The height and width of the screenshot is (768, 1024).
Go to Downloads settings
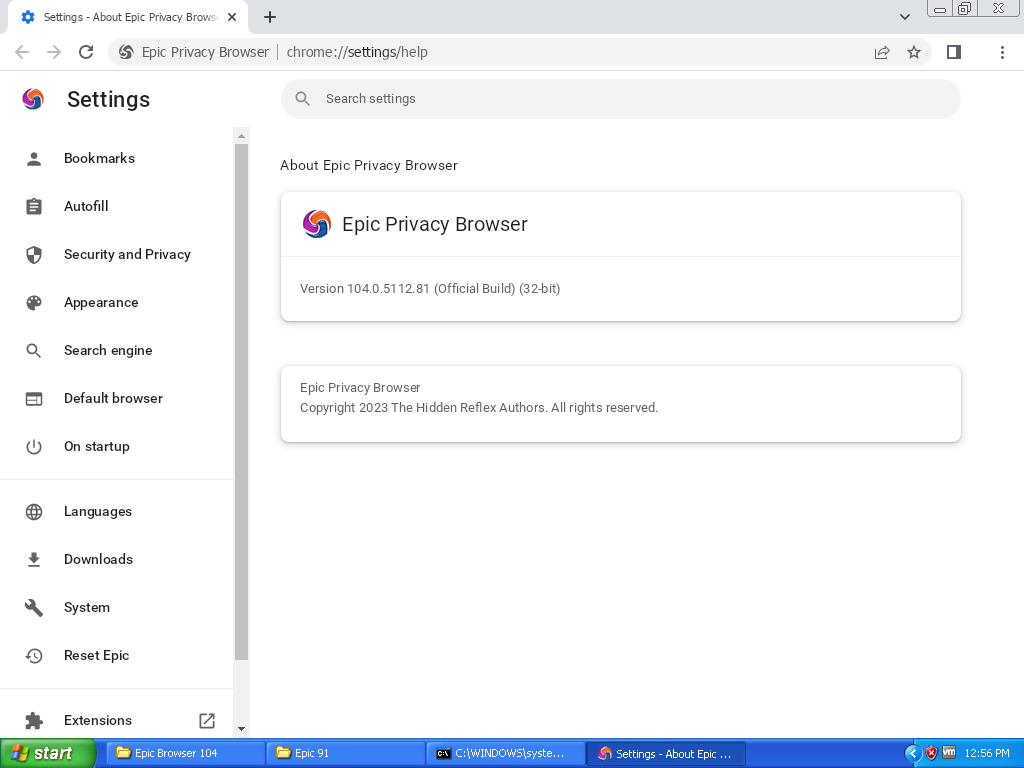[116, 560]
